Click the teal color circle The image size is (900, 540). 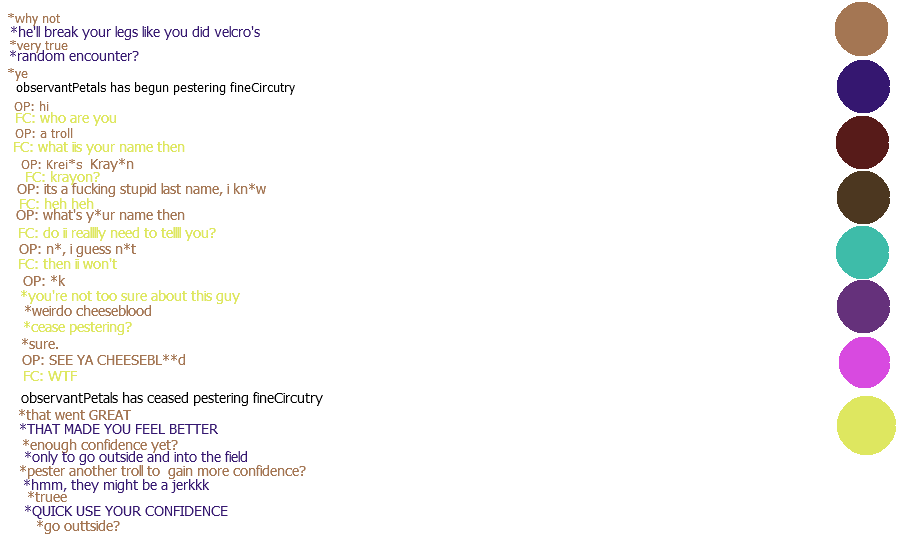click(862, 252)
